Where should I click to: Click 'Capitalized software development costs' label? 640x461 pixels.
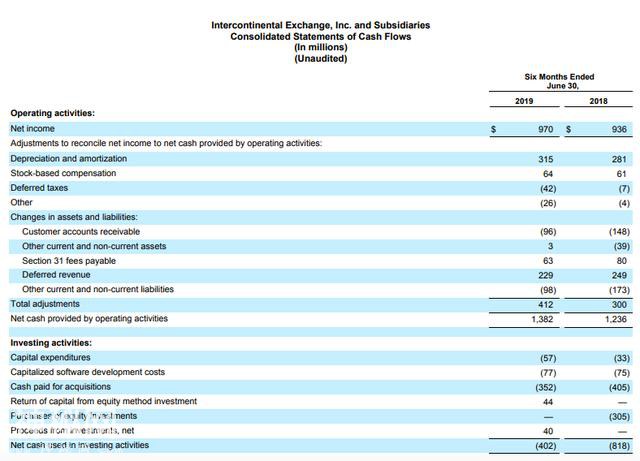87,372
